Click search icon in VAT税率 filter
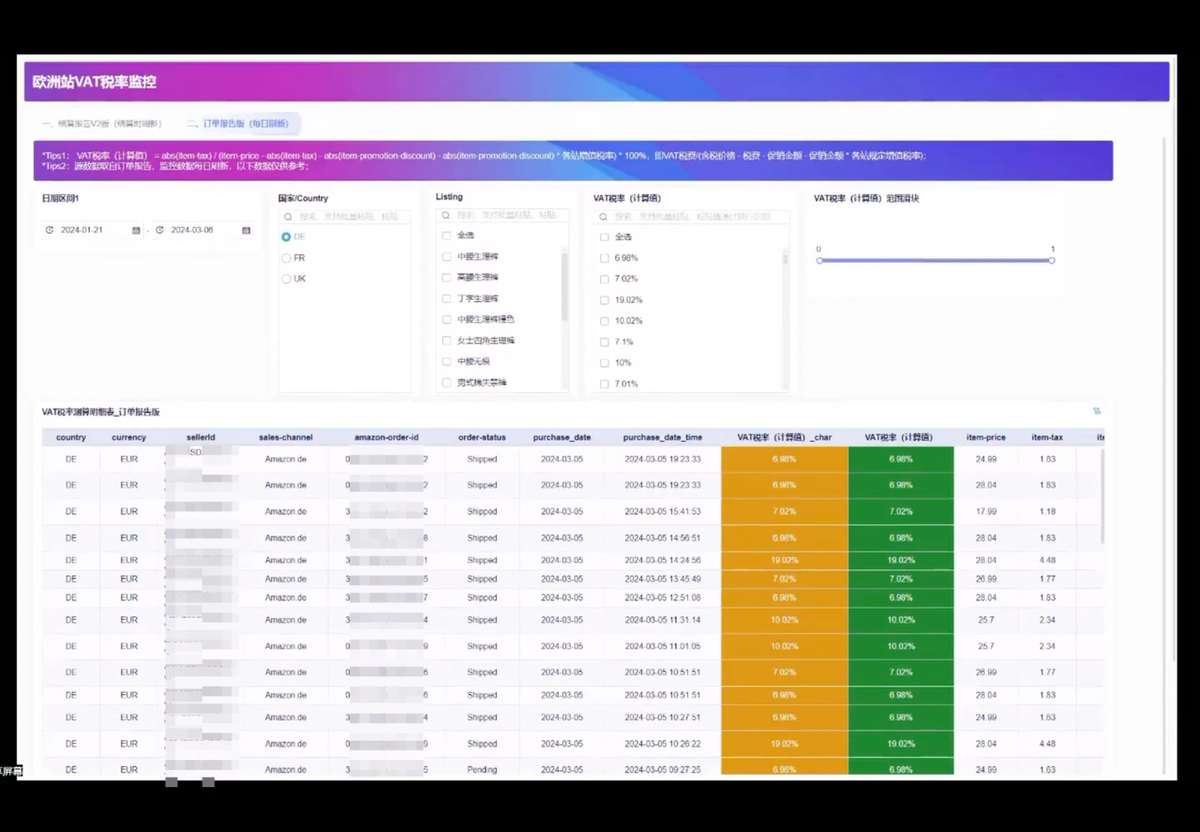The image size is (1200, 832). click(604, 216)
